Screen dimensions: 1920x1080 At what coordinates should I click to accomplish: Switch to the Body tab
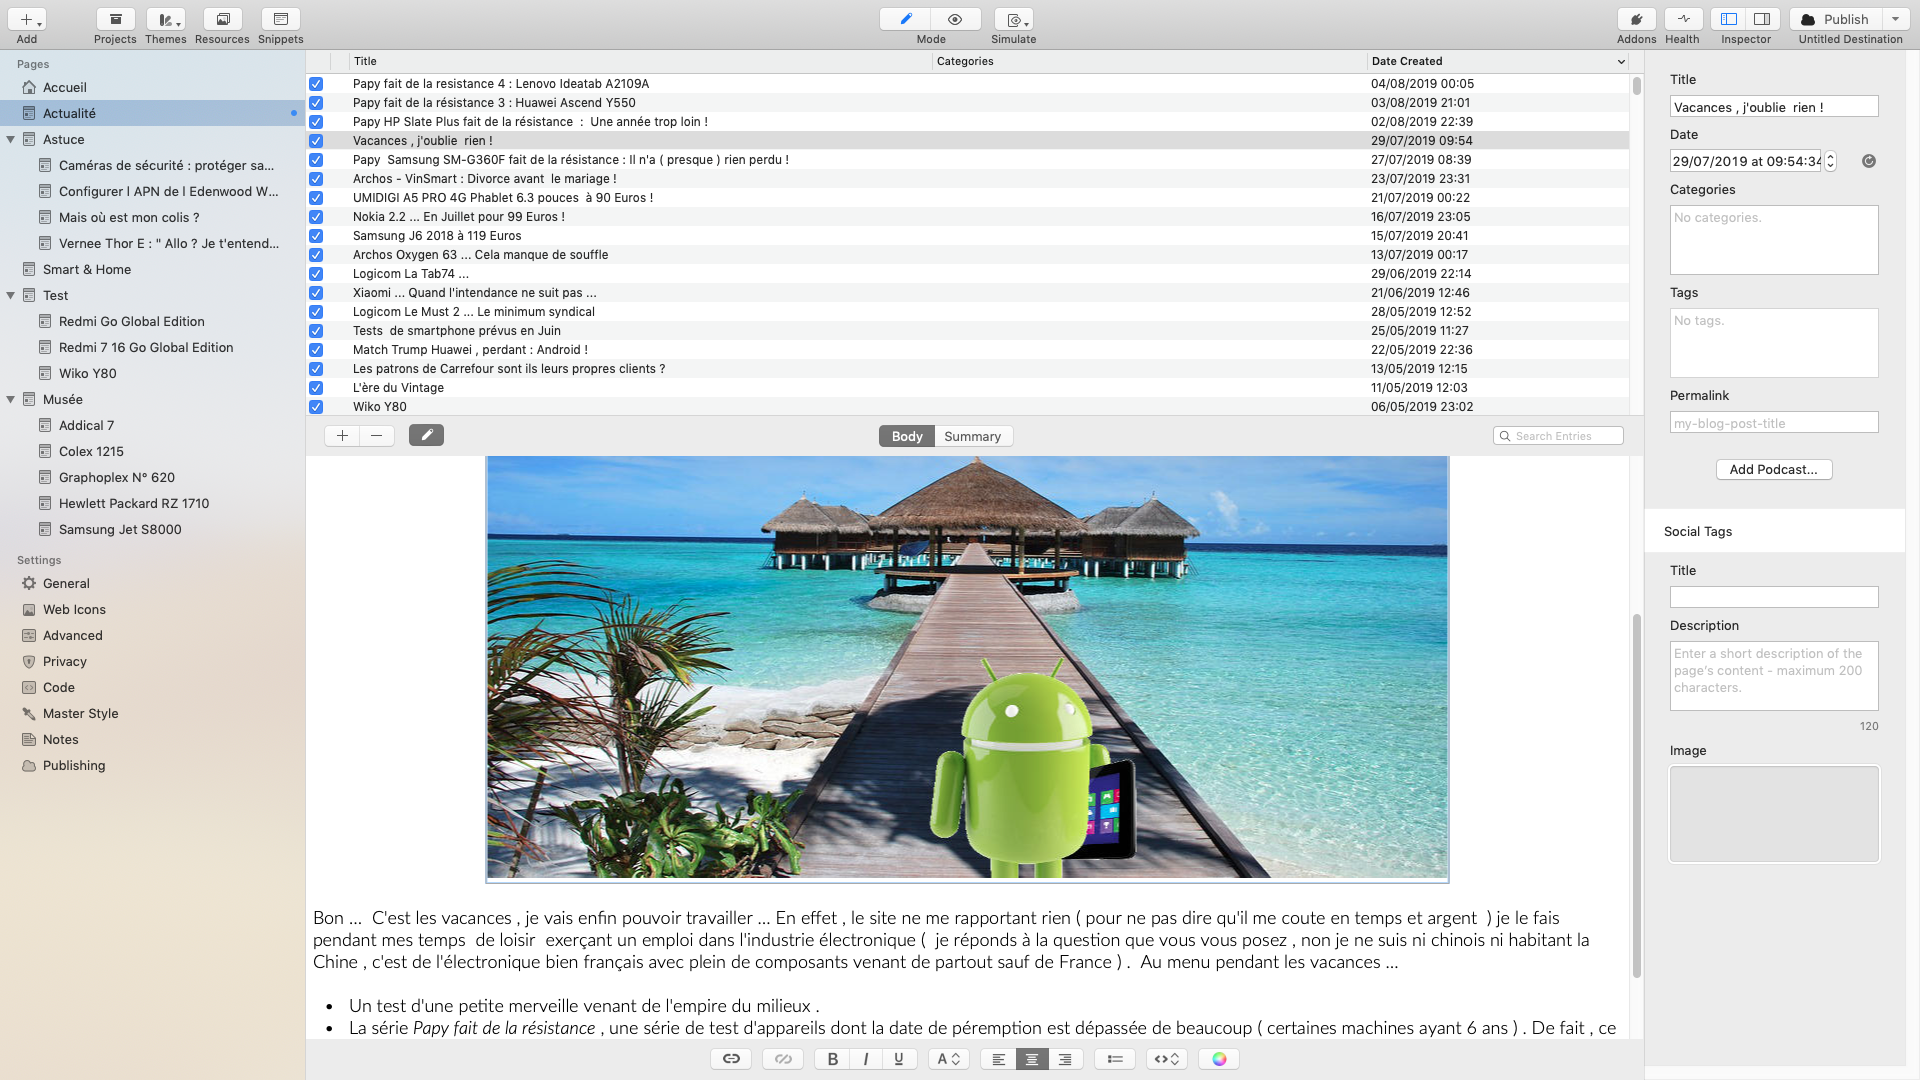point(907,436)
